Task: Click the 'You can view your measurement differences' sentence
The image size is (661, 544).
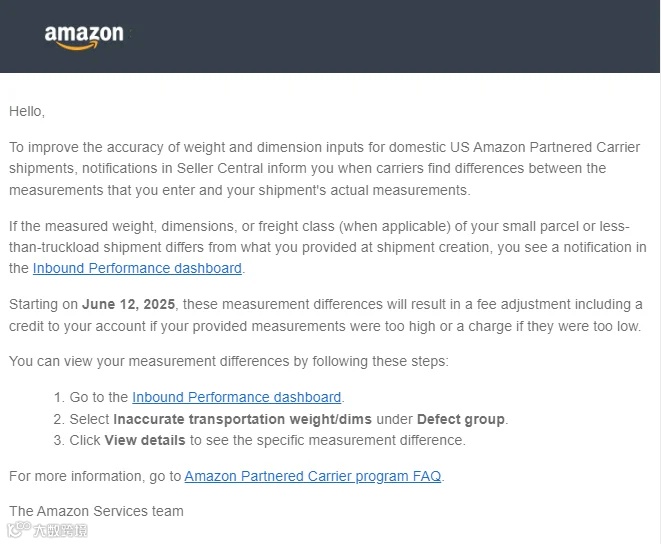Action: pyautogui.click(x=228, y=361)
